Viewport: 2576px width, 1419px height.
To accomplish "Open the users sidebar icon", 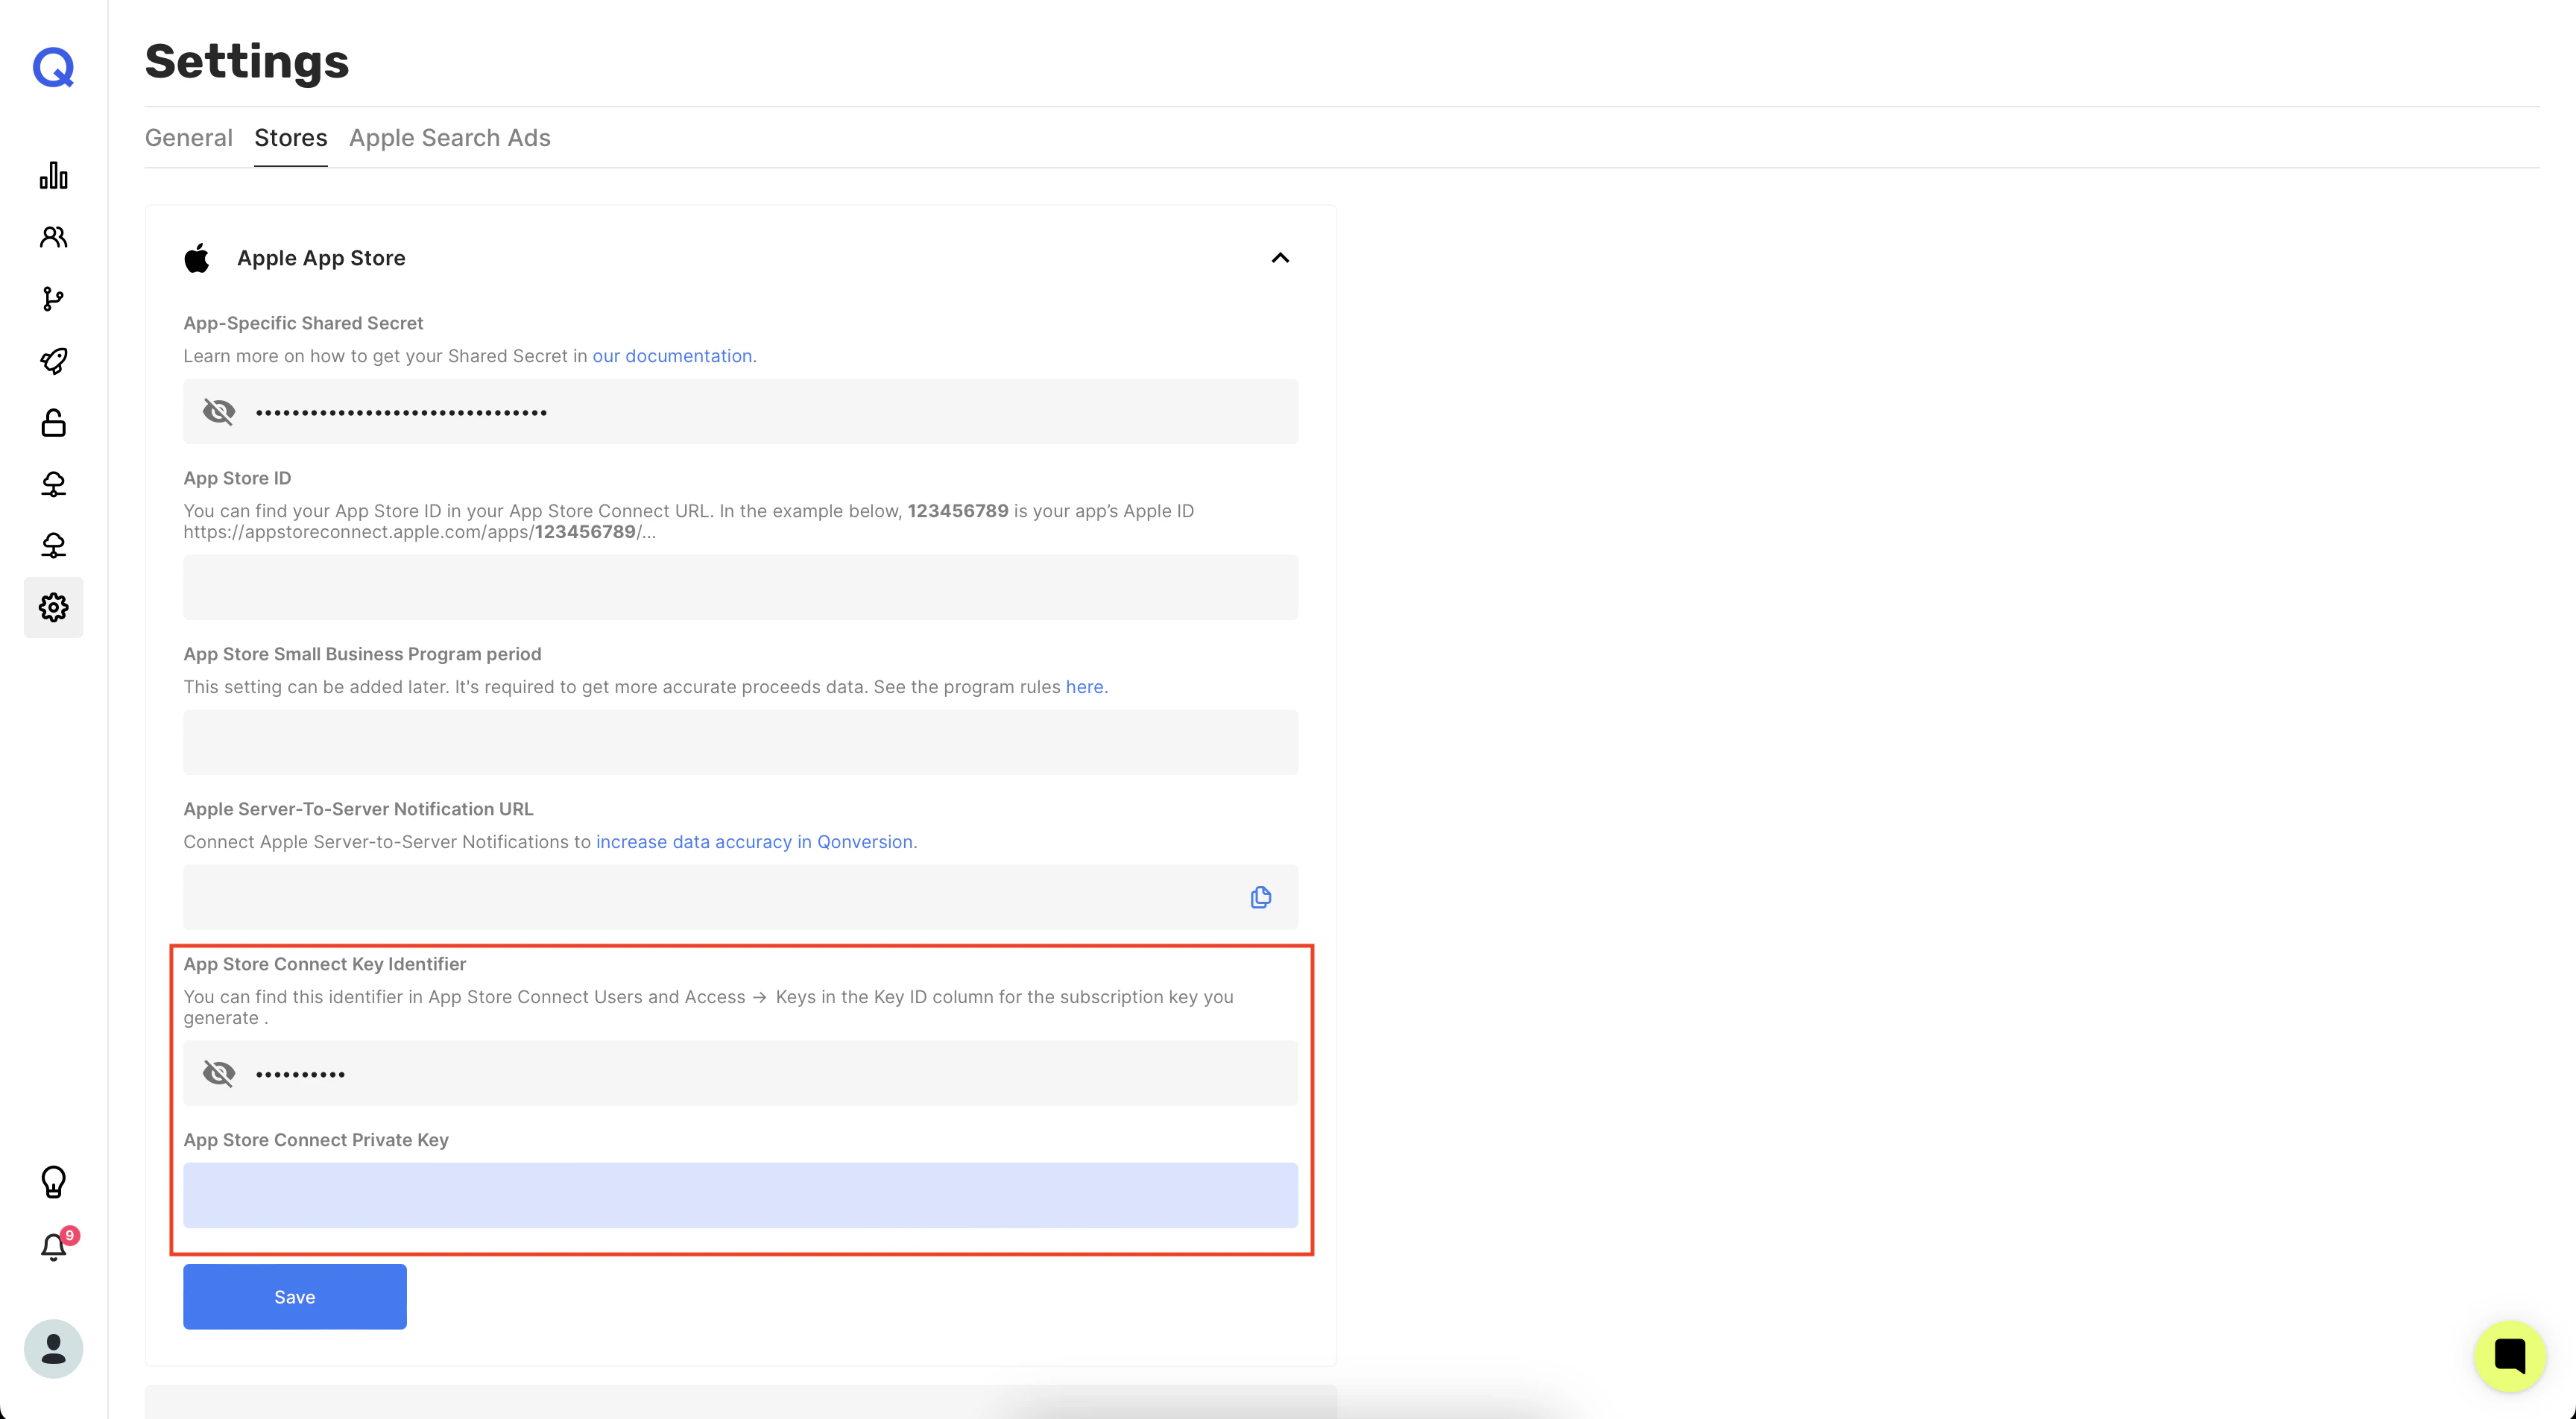I will point(53,237).
